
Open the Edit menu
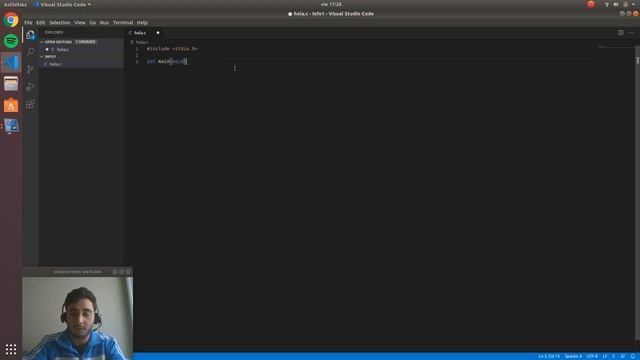(41, 23)
